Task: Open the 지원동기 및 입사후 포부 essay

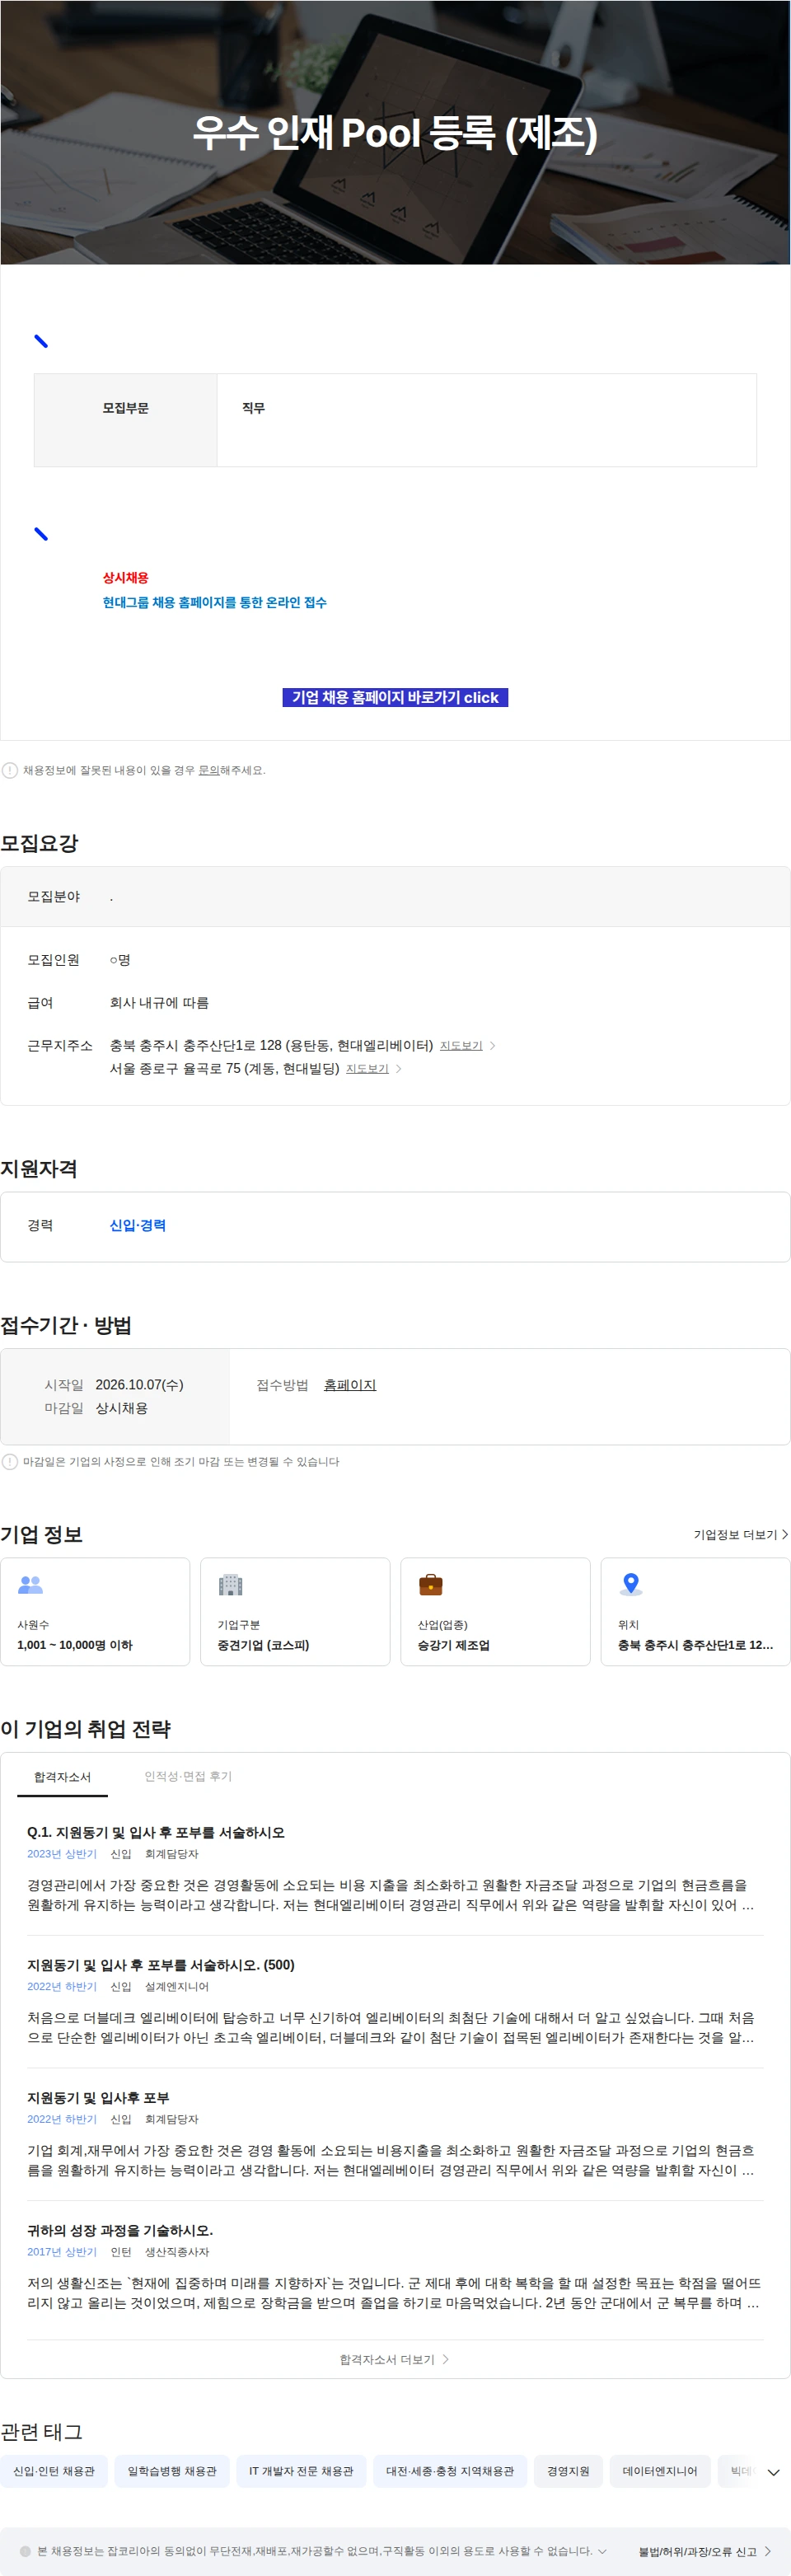Action: [98, 2097]
